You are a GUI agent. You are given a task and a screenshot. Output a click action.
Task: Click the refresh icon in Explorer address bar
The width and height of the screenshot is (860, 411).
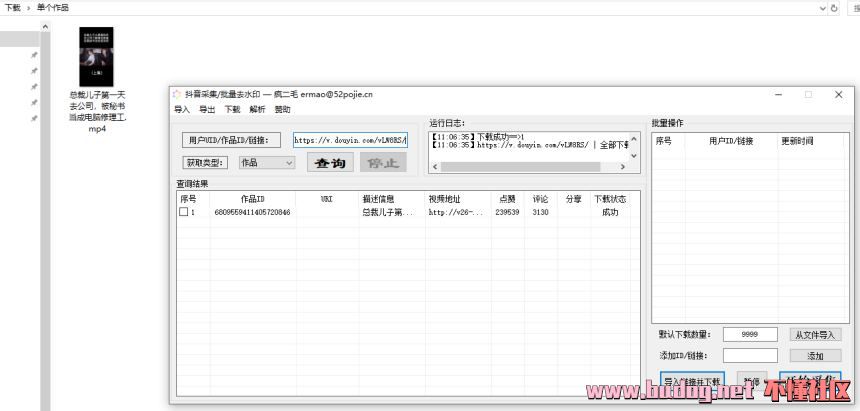coord(834,7)
